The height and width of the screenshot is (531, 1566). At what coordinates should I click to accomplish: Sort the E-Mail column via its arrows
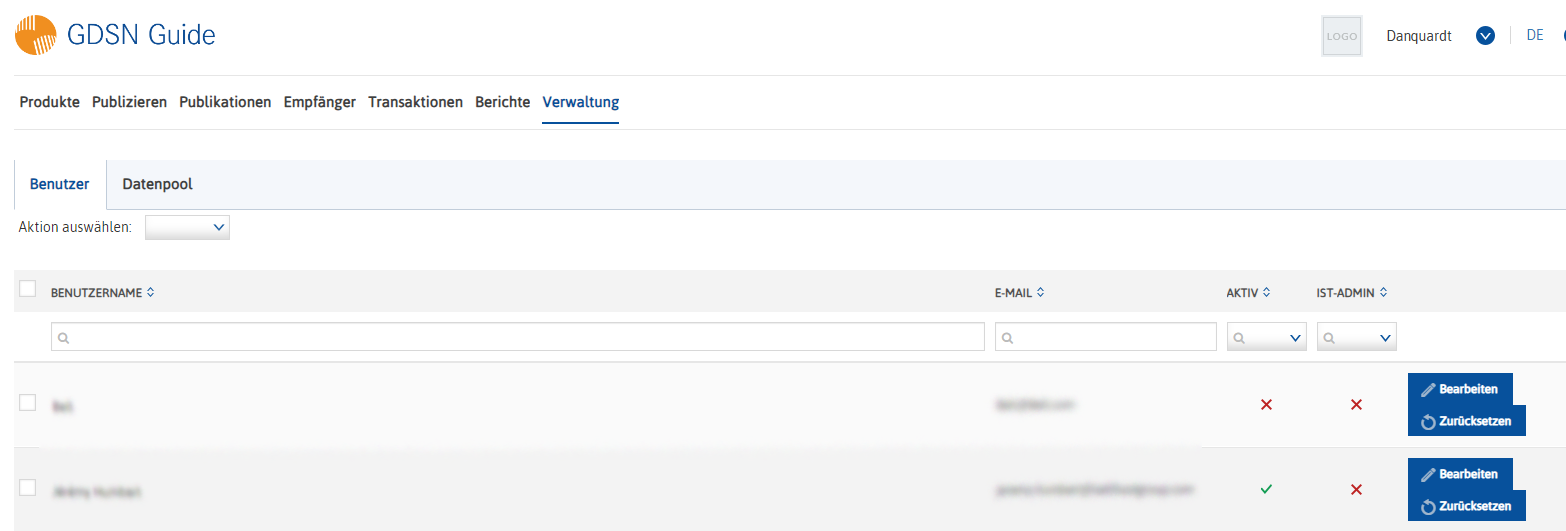coord(1040,293)
